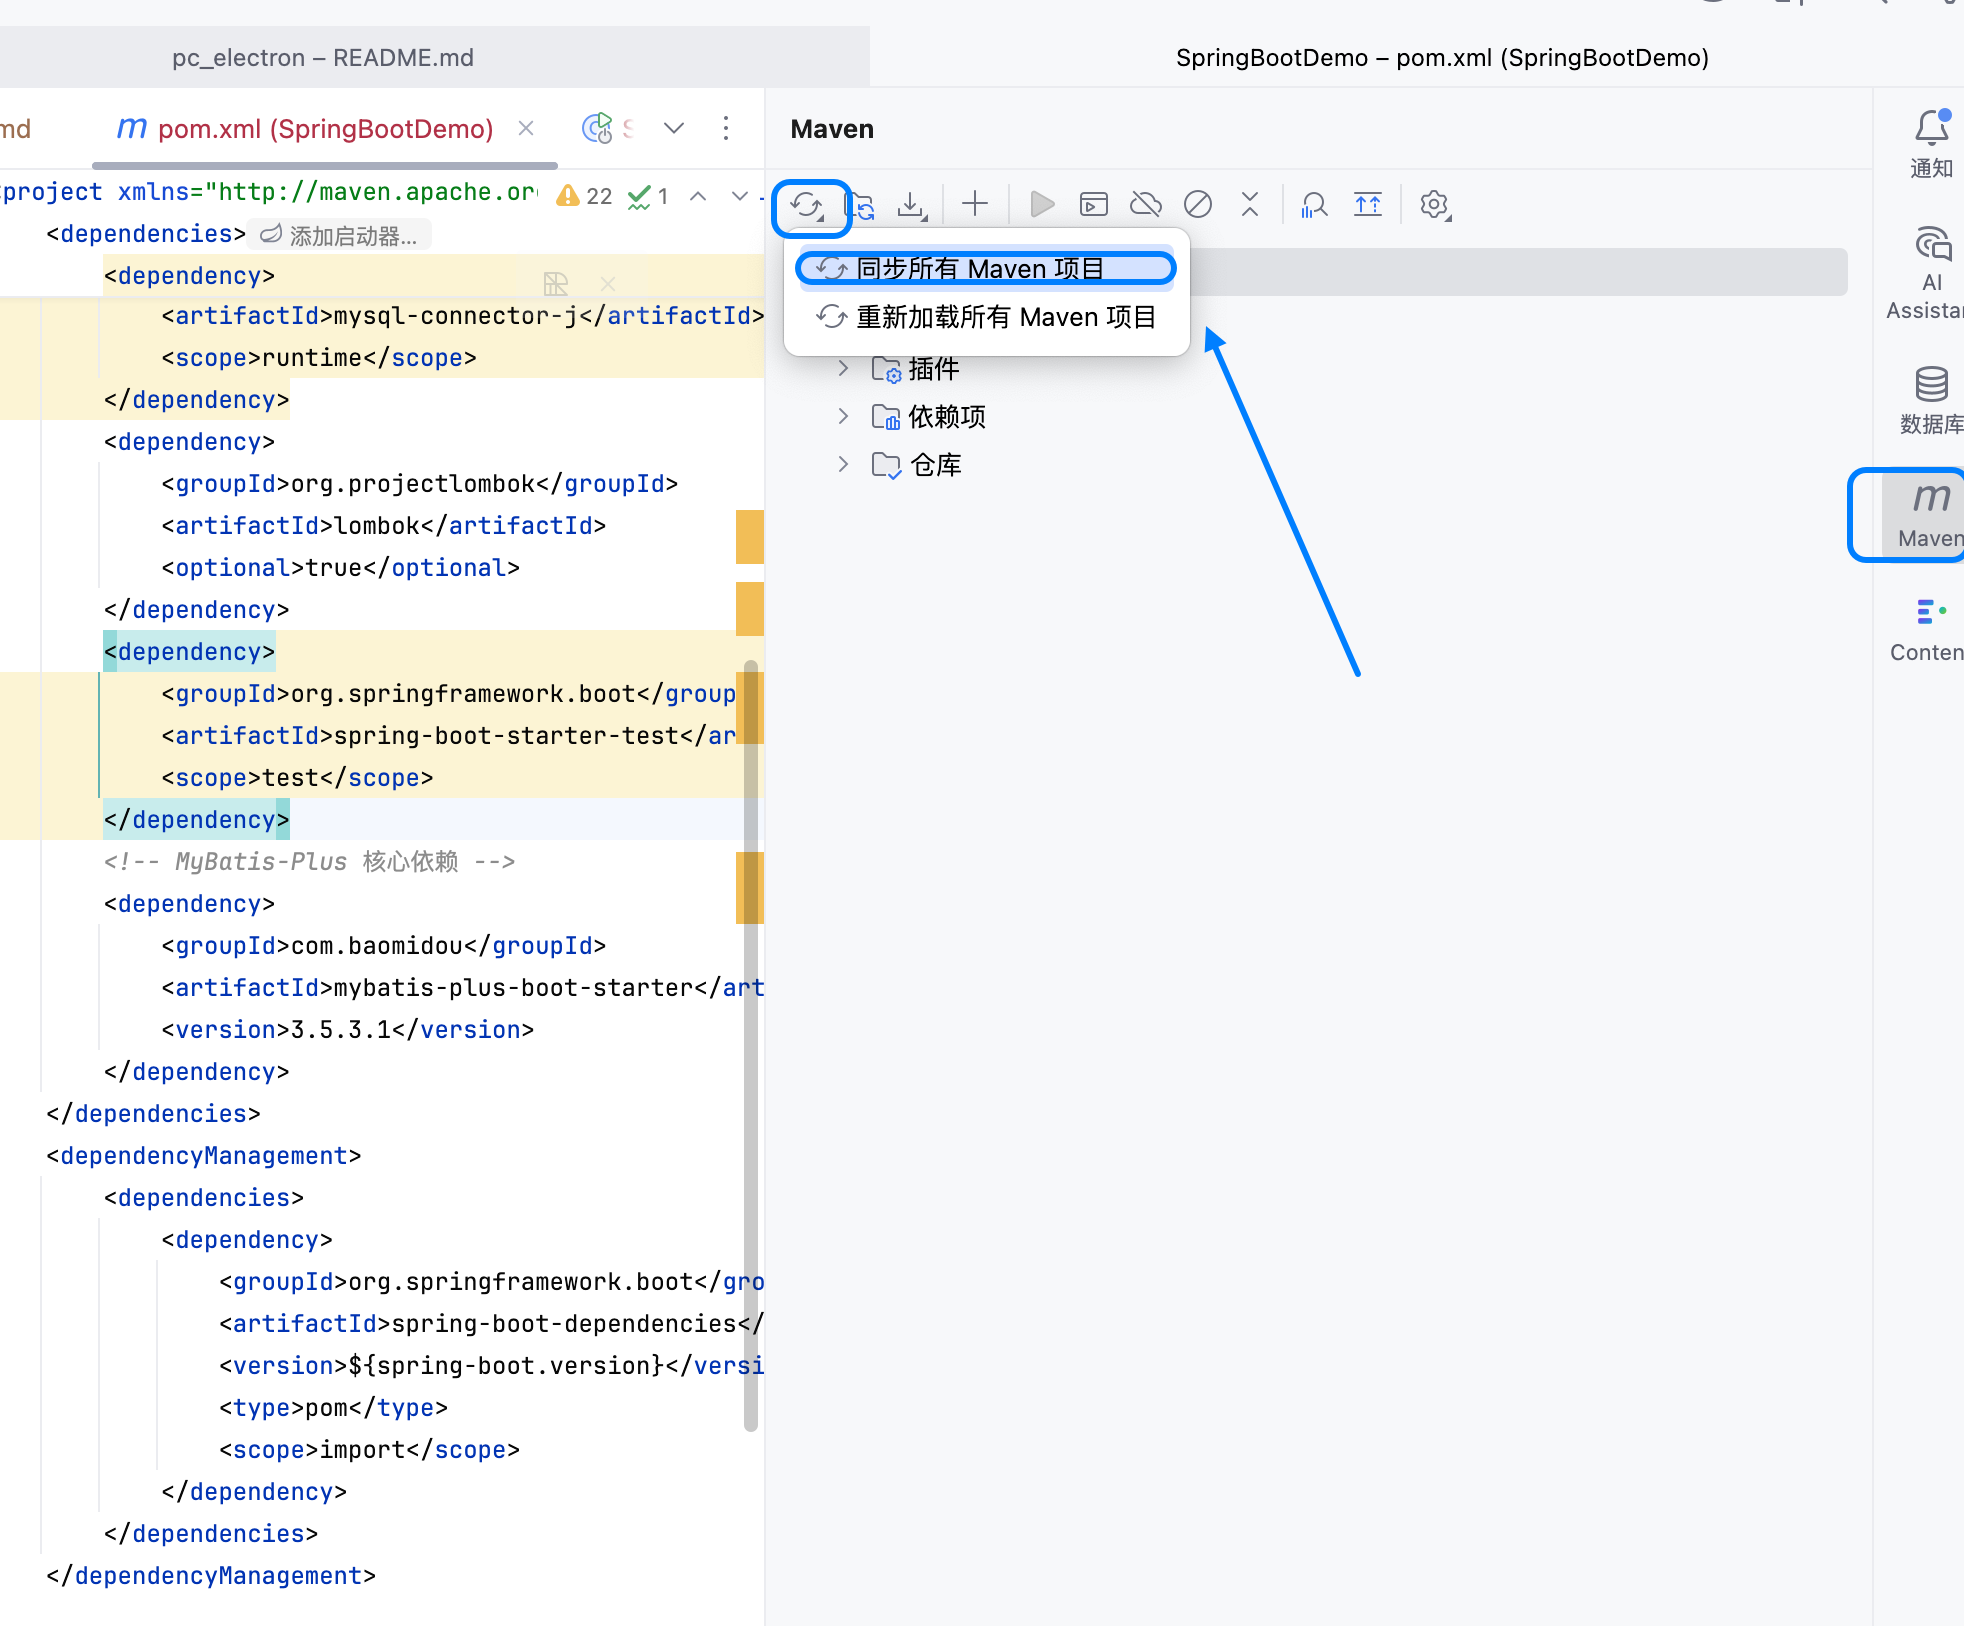Toggle Maven offline mode cloud icon
The height and width of the screenshot is (1626, 1964).
[1146, 205]
